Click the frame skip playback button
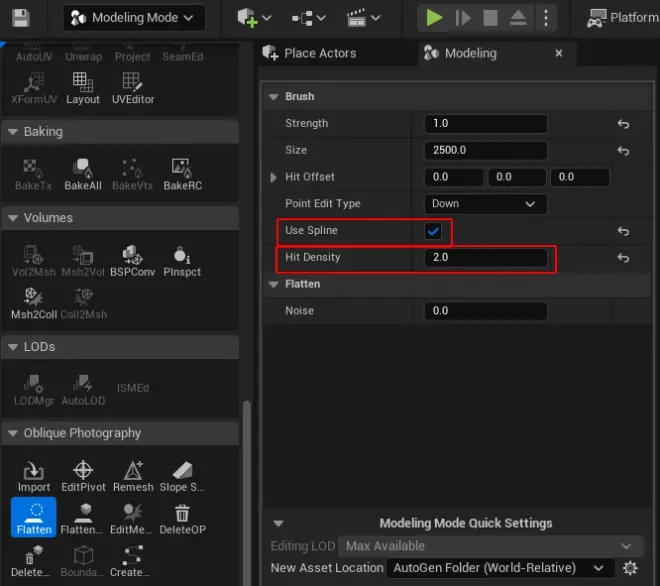 click(x=463, y=18)
